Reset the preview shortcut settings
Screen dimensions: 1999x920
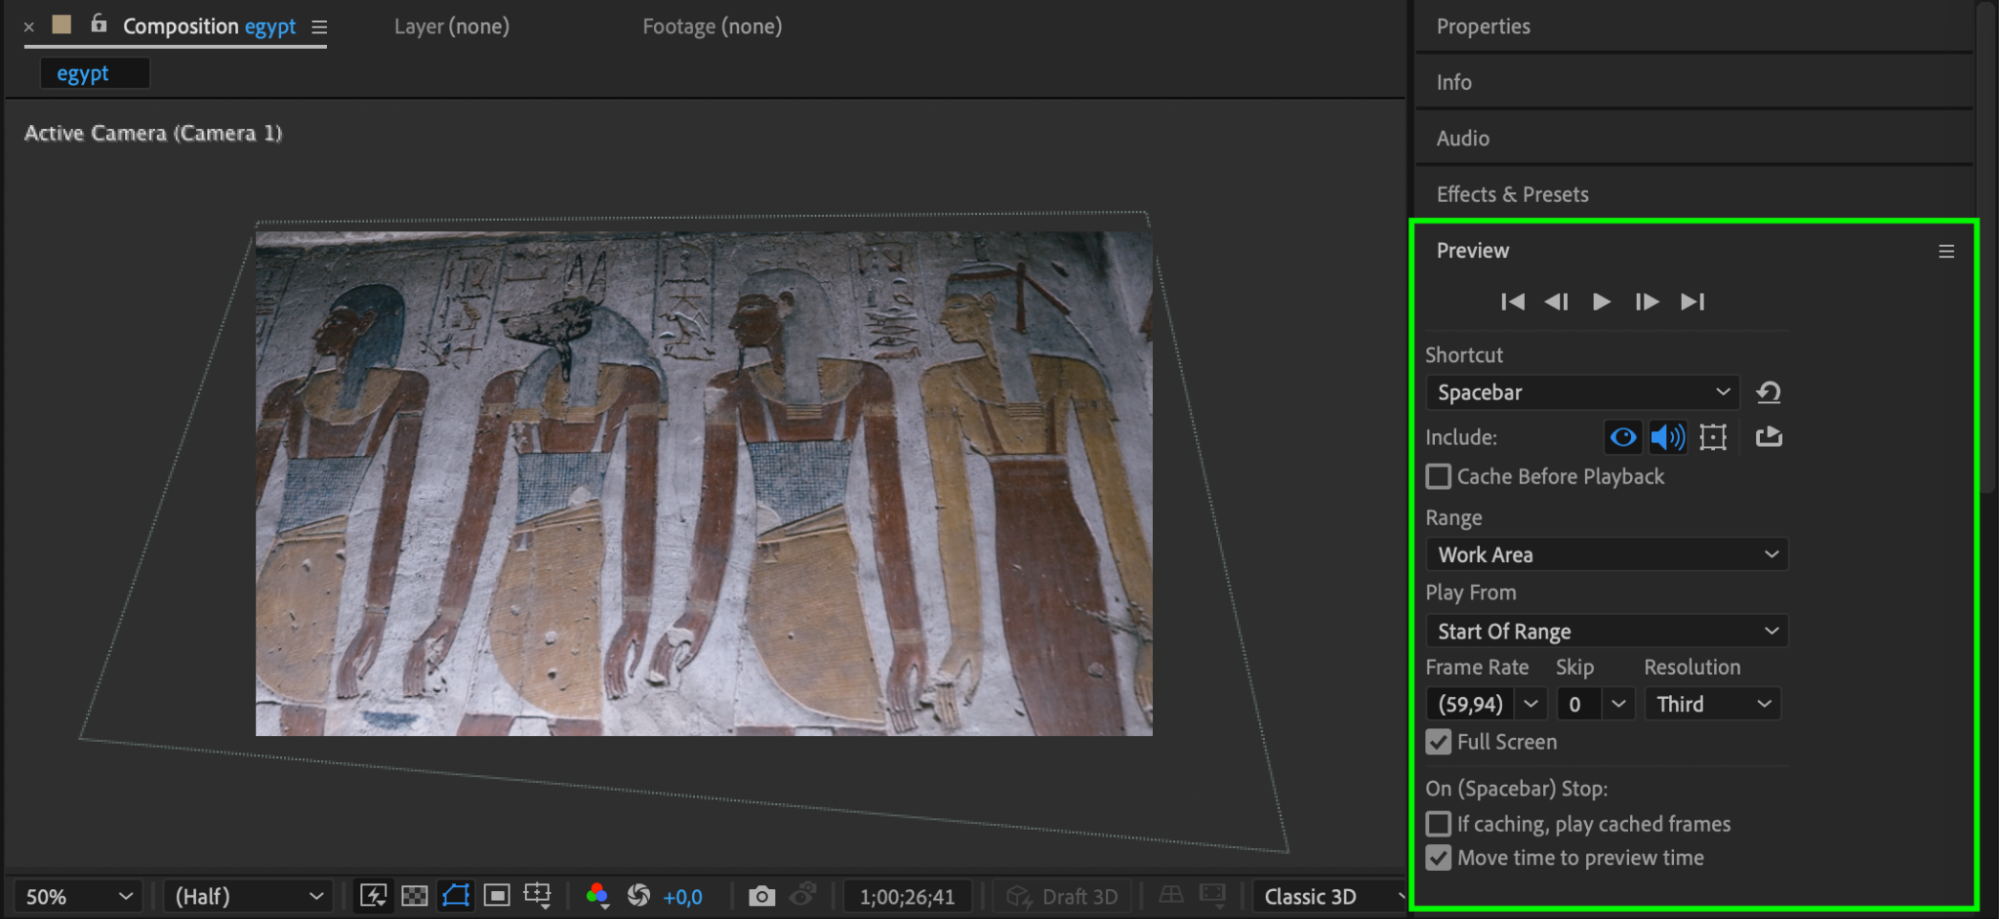(x=1768, y=392)
